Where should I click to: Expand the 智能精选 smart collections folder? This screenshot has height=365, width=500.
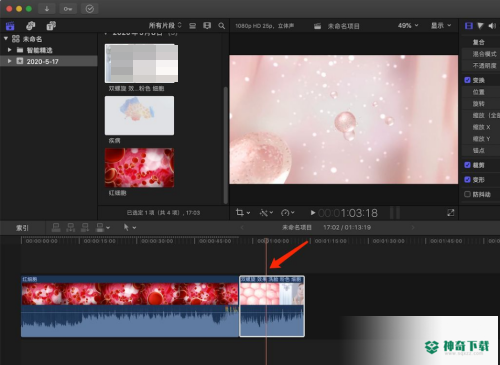pyautogui.click(x=10, y=50)
